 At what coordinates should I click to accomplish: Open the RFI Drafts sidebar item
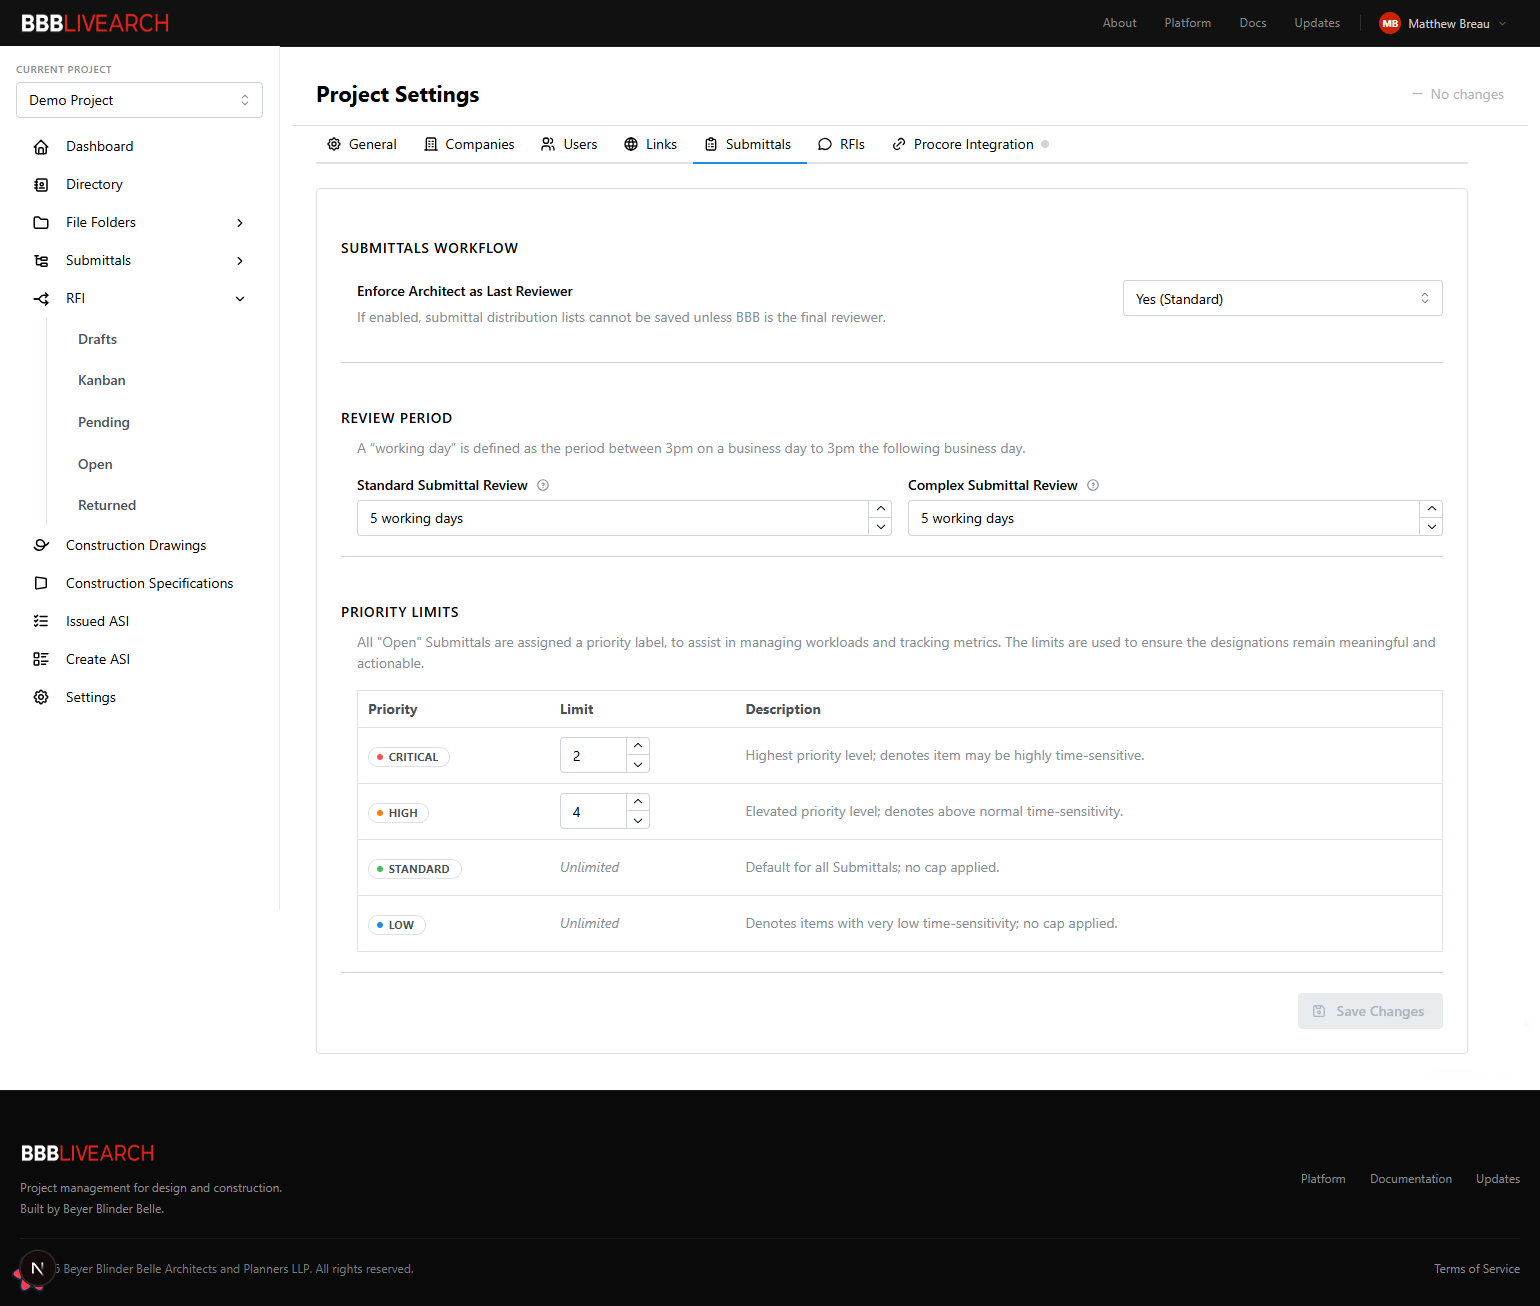click(x=97, y=339)
